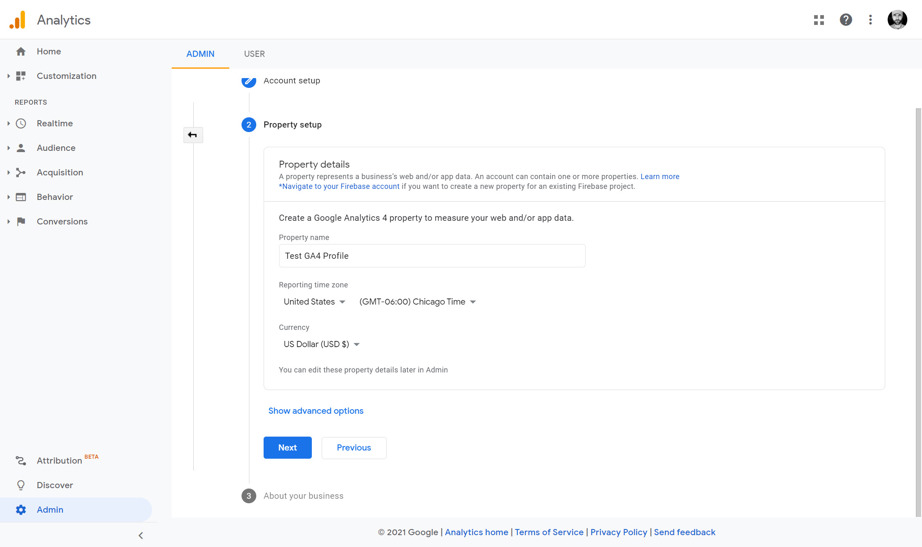Switch to the USER tab

[254, 54]
